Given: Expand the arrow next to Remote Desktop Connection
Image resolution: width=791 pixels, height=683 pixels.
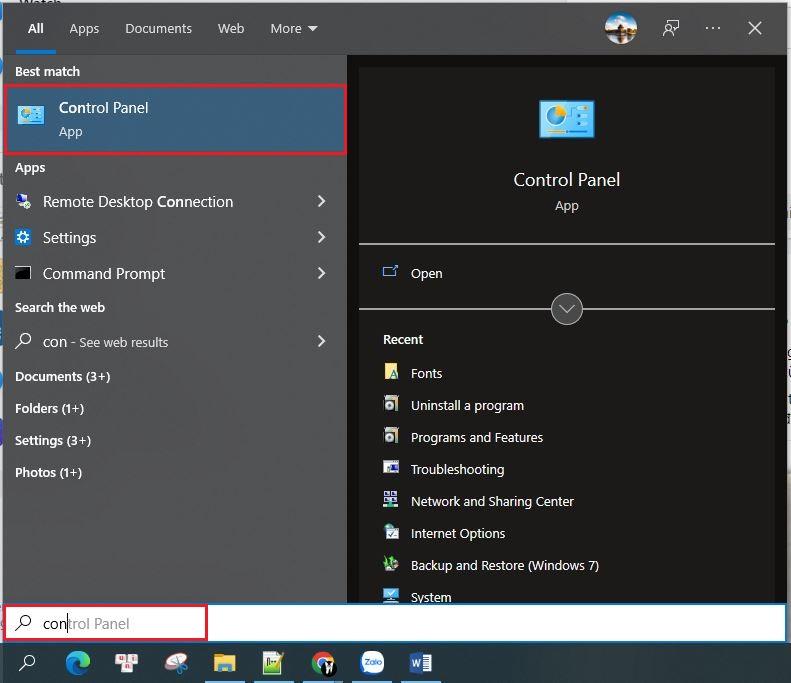Looking at the screenshot, I should pos(321,201).
